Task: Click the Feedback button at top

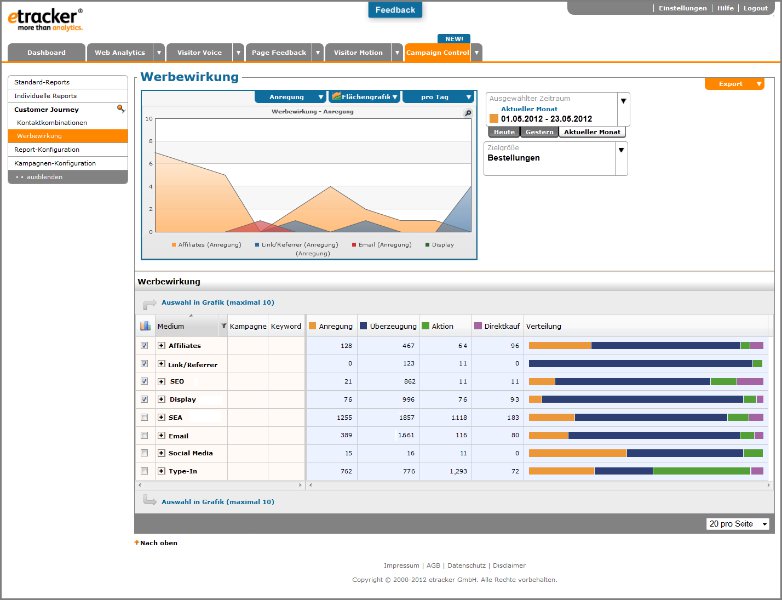Action: pos(395,10)
